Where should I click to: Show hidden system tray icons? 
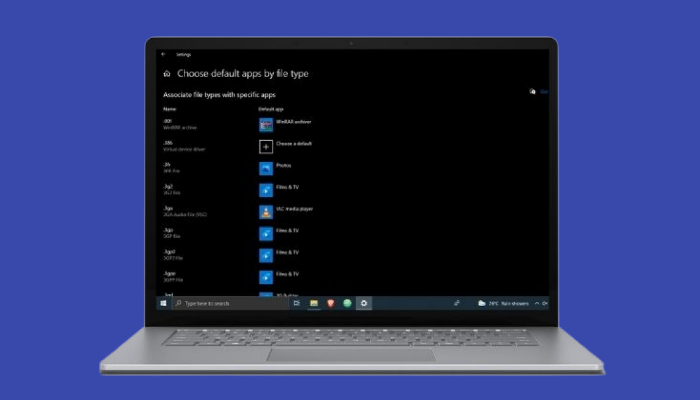pyautogui.click(x=537, y=303)
